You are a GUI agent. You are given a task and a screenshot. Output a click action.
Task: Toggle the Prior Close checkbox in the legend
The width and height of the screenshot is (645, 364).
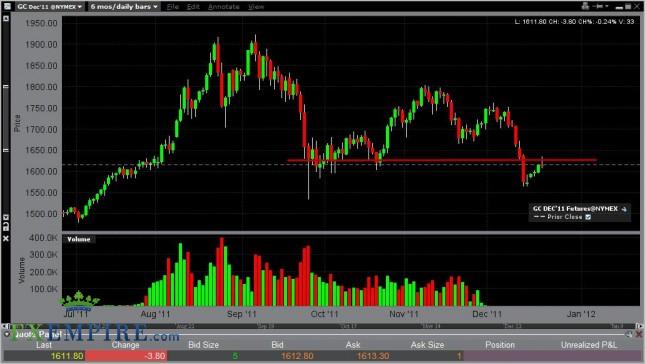pos(588,217)
